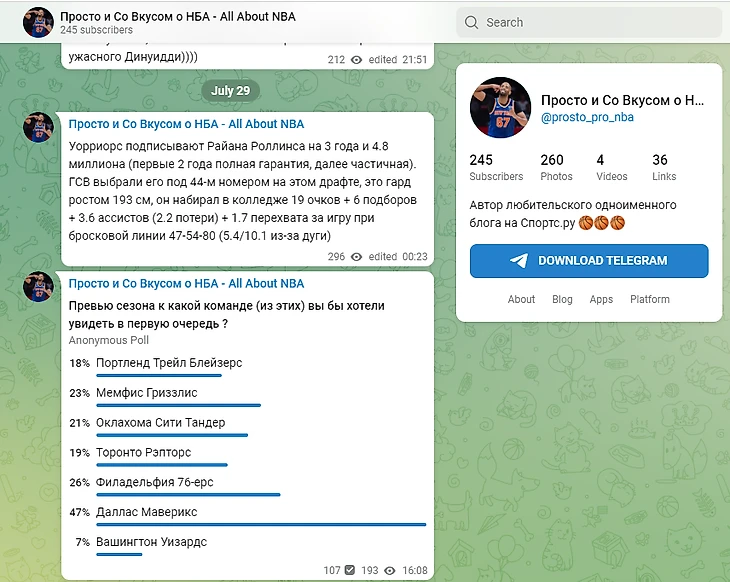Open the 'edited 21:51' timestamp

(x=398, y=60)
